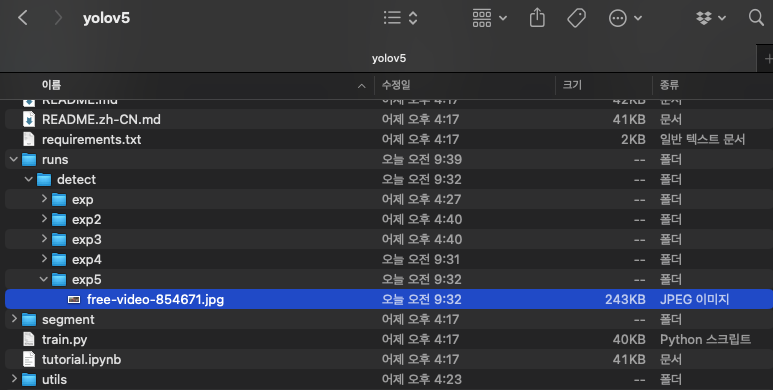The height and width of the screenshot is (390, 773).
Task: Open the ellipsis action menu
Action: [625, 18]
